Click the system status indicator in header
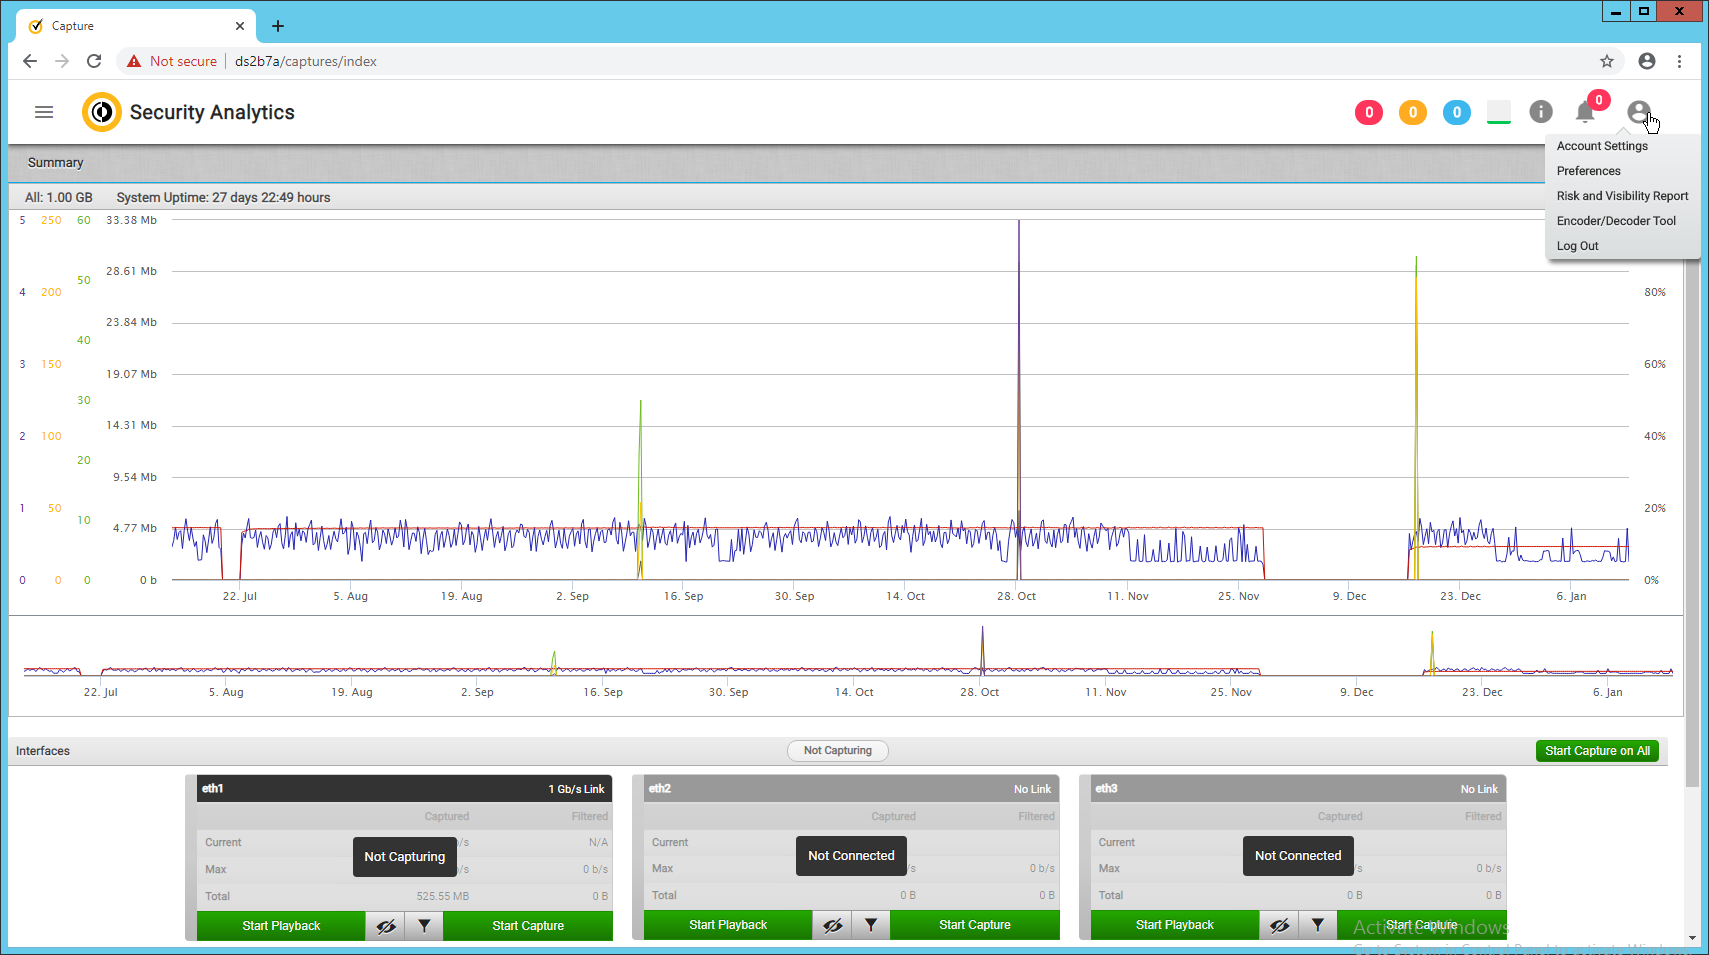The image size is (1709, 955). click(1498, 112)
